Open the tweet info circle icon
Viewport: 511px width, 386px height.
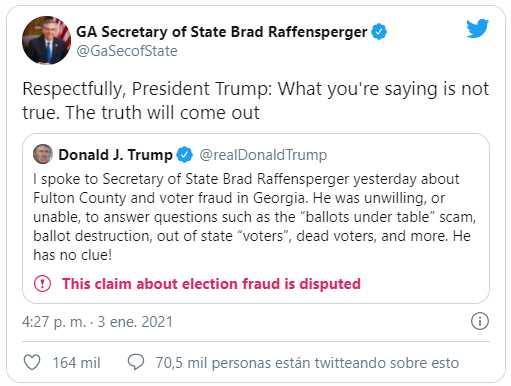pyautogui.click(x=480, y=321)
